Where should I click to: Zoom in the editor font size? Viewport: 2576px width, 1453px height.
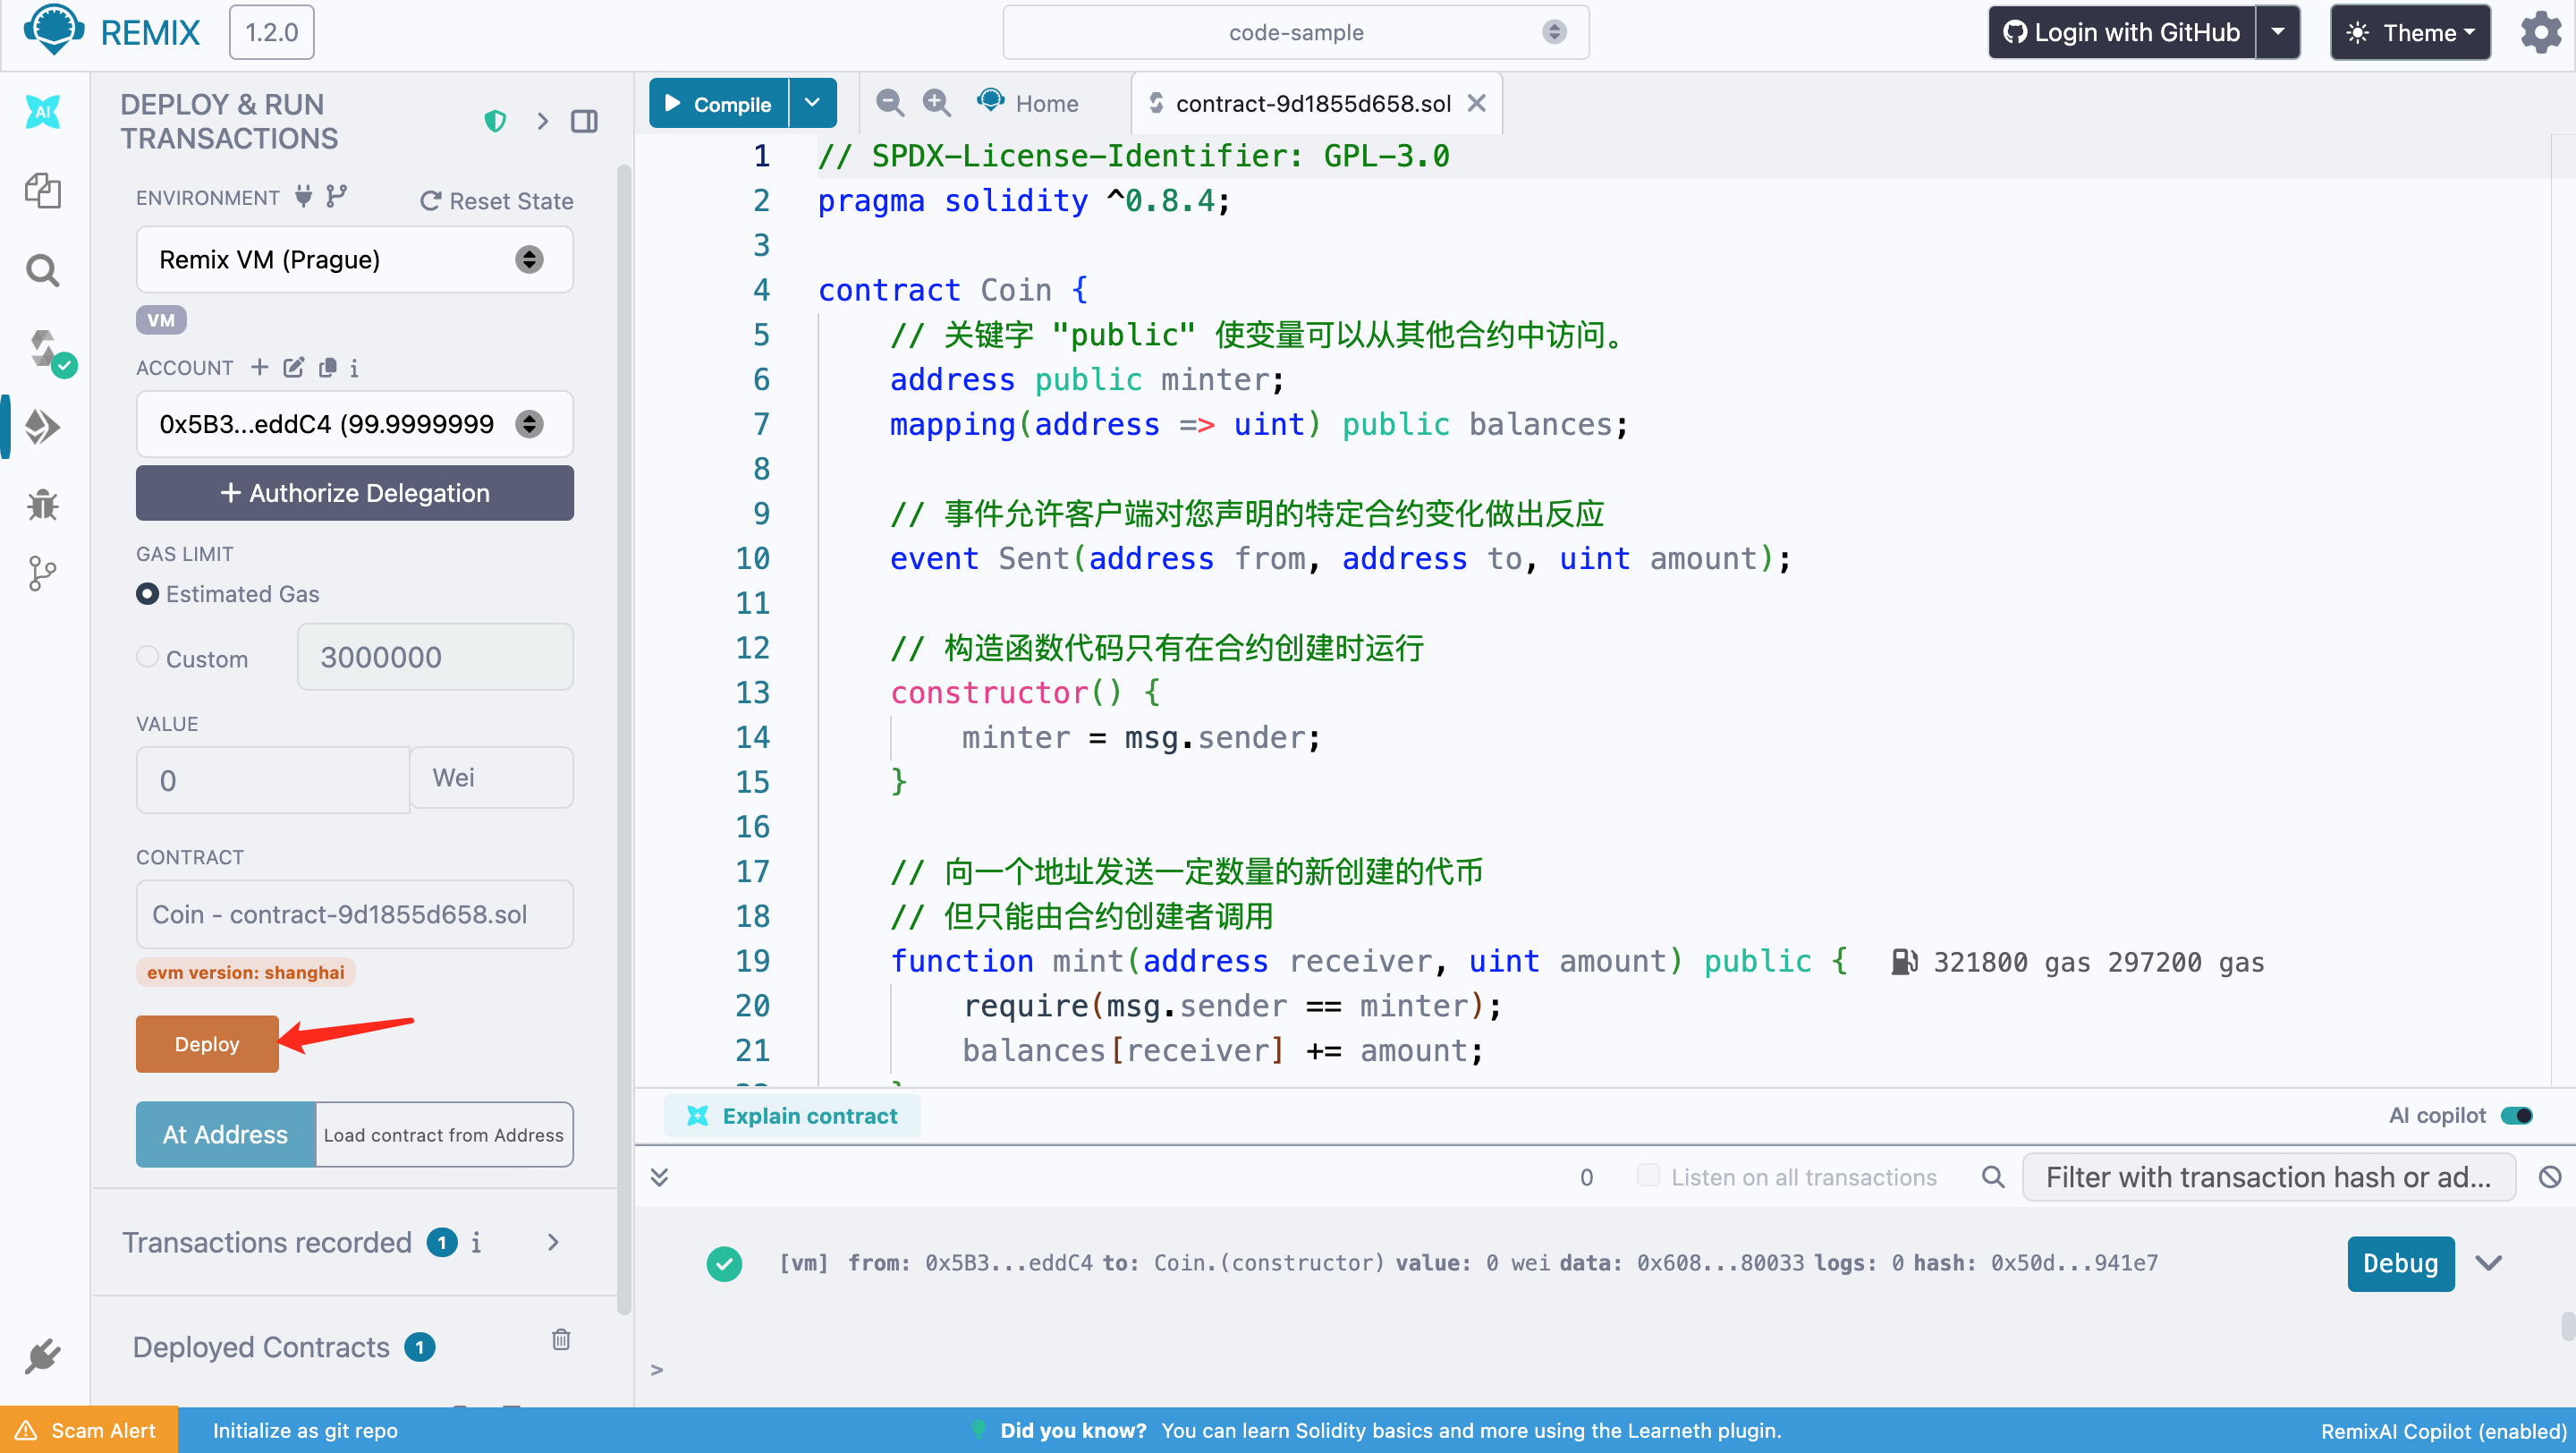936,103
